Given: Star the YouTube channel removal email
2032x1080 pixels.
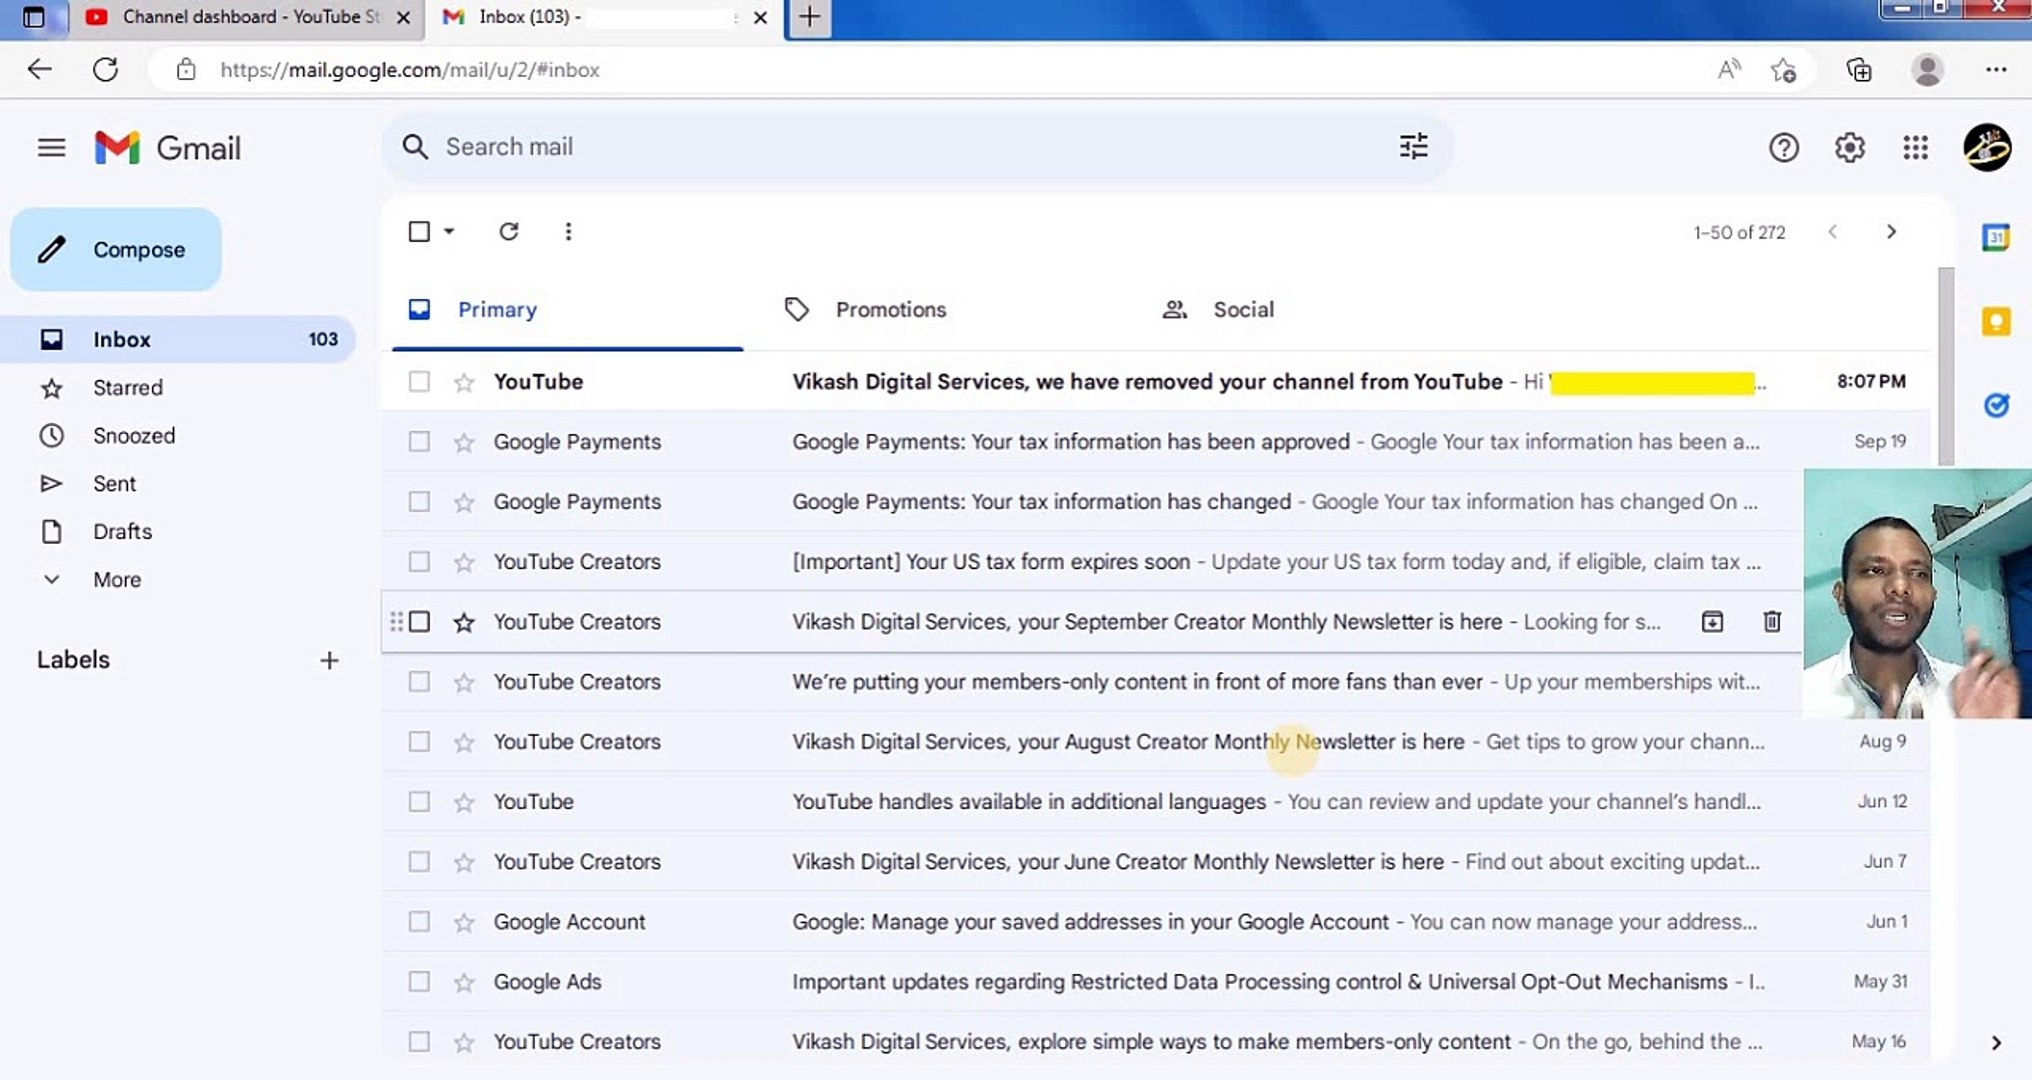Looking at the screenshot, I should coord(463,381).
